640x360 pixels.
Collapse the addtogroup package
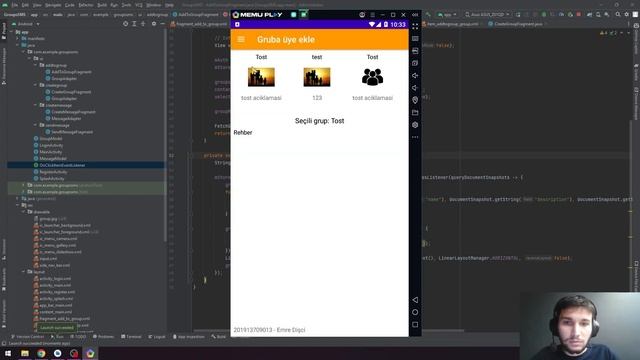(x=36, y=65)
